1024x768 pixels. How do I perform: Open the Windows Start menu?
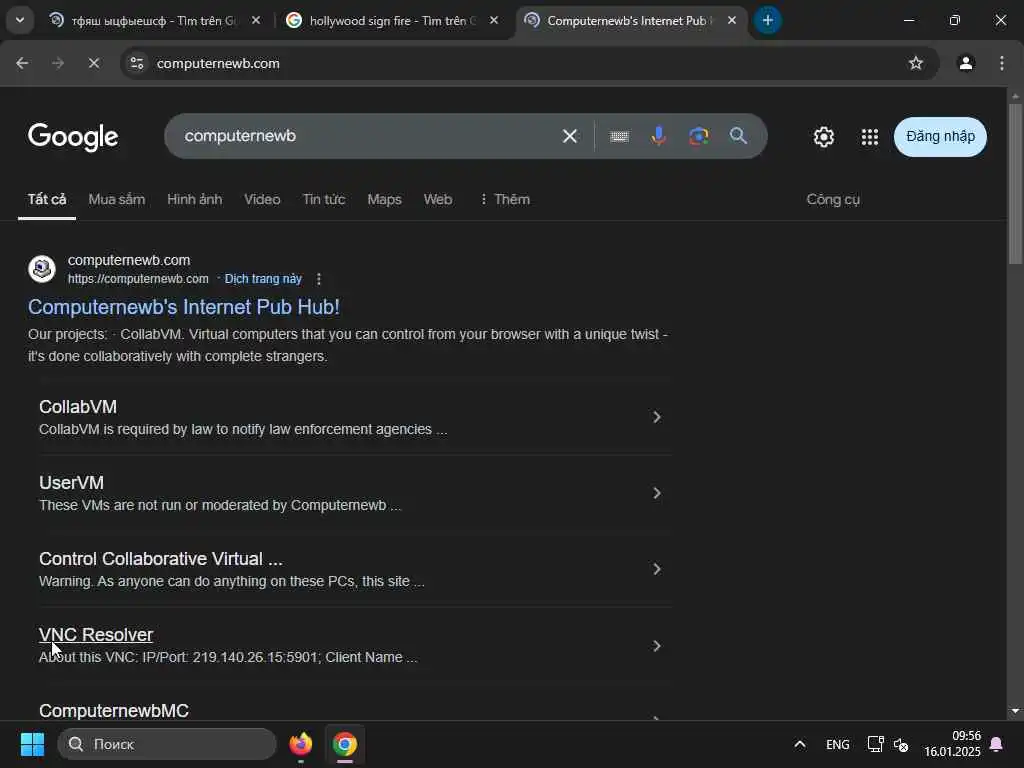pos(32,744)
